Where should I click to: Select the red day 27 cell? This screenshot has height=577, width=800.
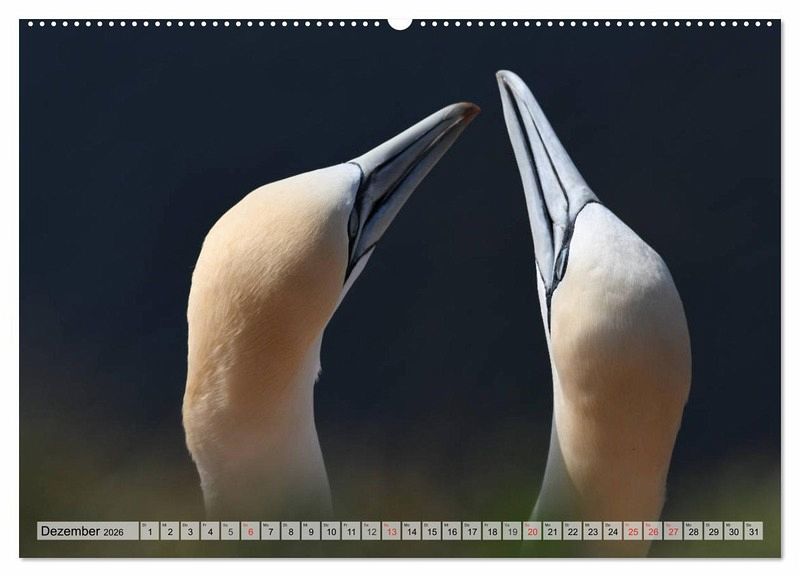pos(673,531)
